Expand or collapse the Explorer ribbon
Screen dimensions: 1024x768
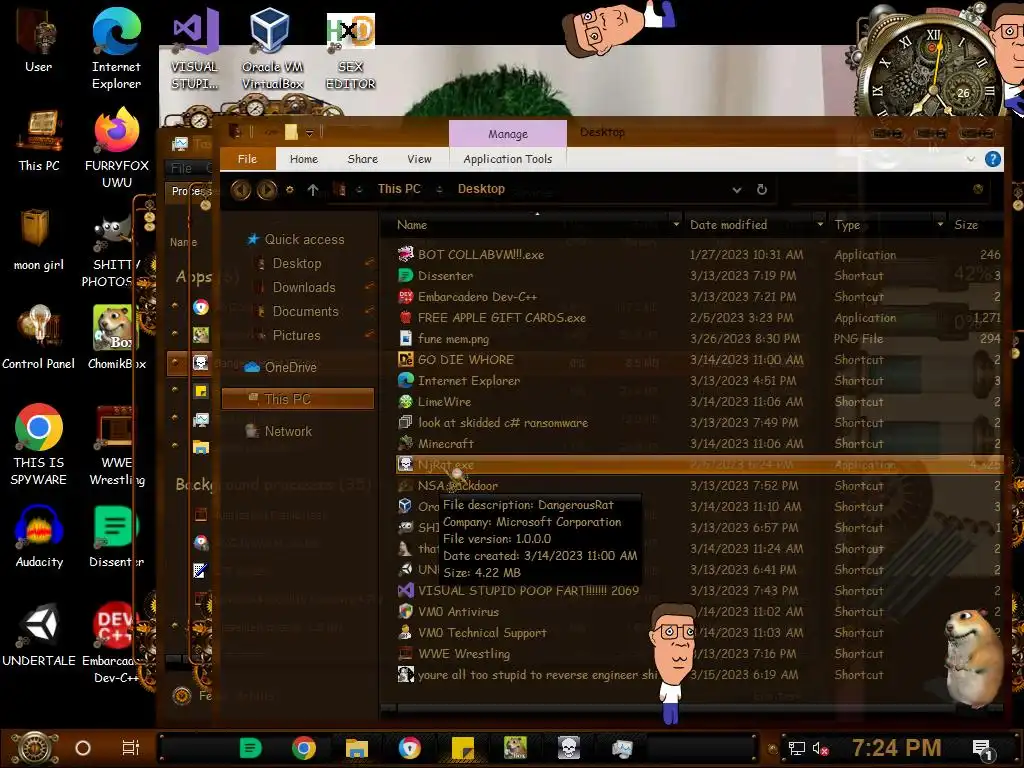click(970, 159)
